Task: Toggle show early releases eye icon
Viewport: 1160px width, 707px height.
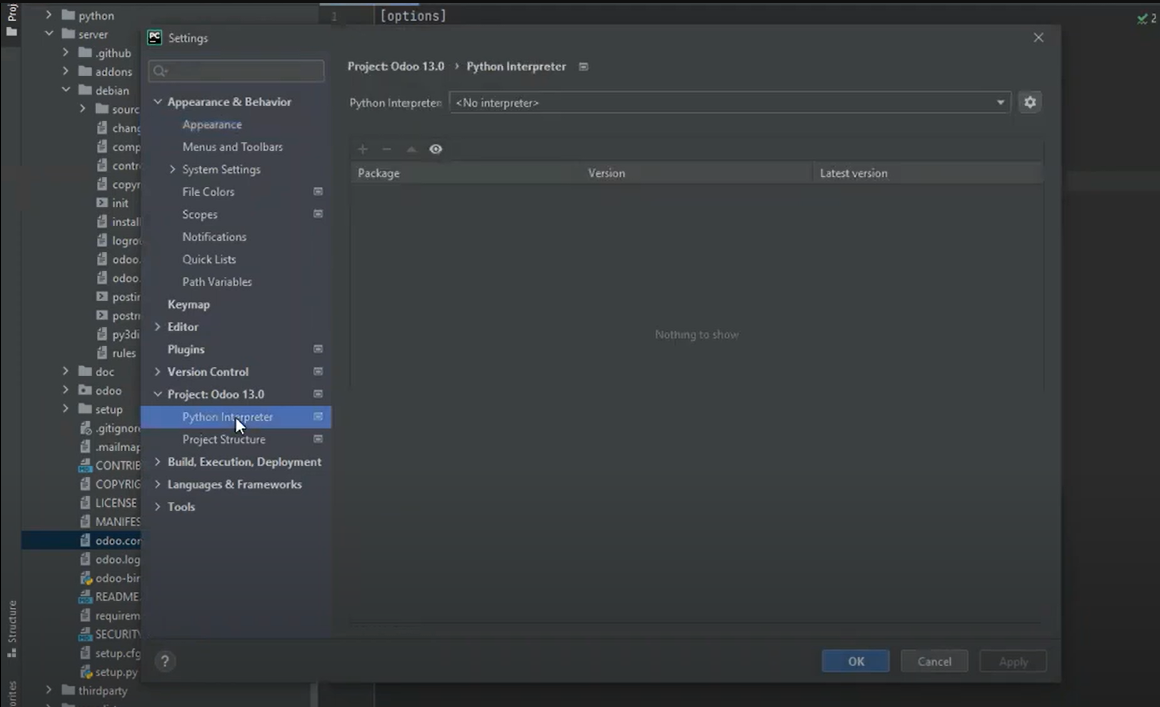Action: [436, 149]
